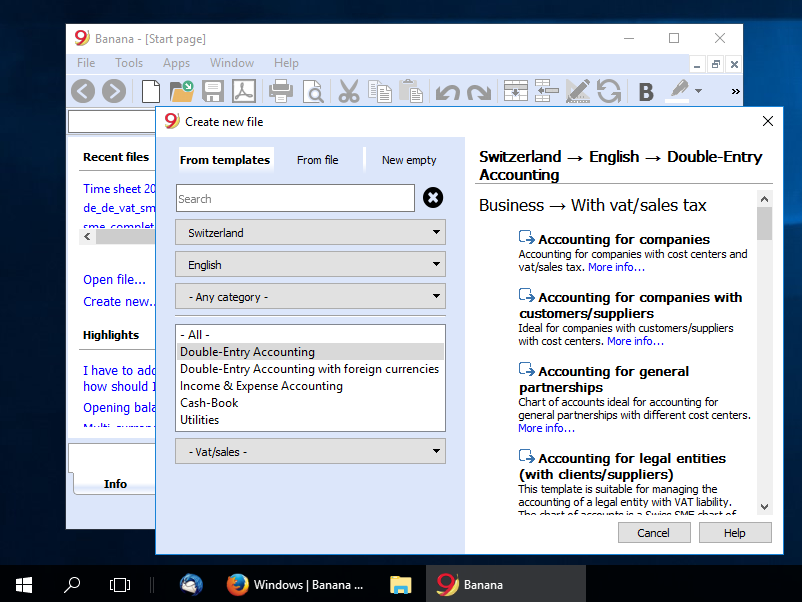Click 'More info' after 'with cost centers.'
The image size is (802, 602).
(x=635, y=341)
